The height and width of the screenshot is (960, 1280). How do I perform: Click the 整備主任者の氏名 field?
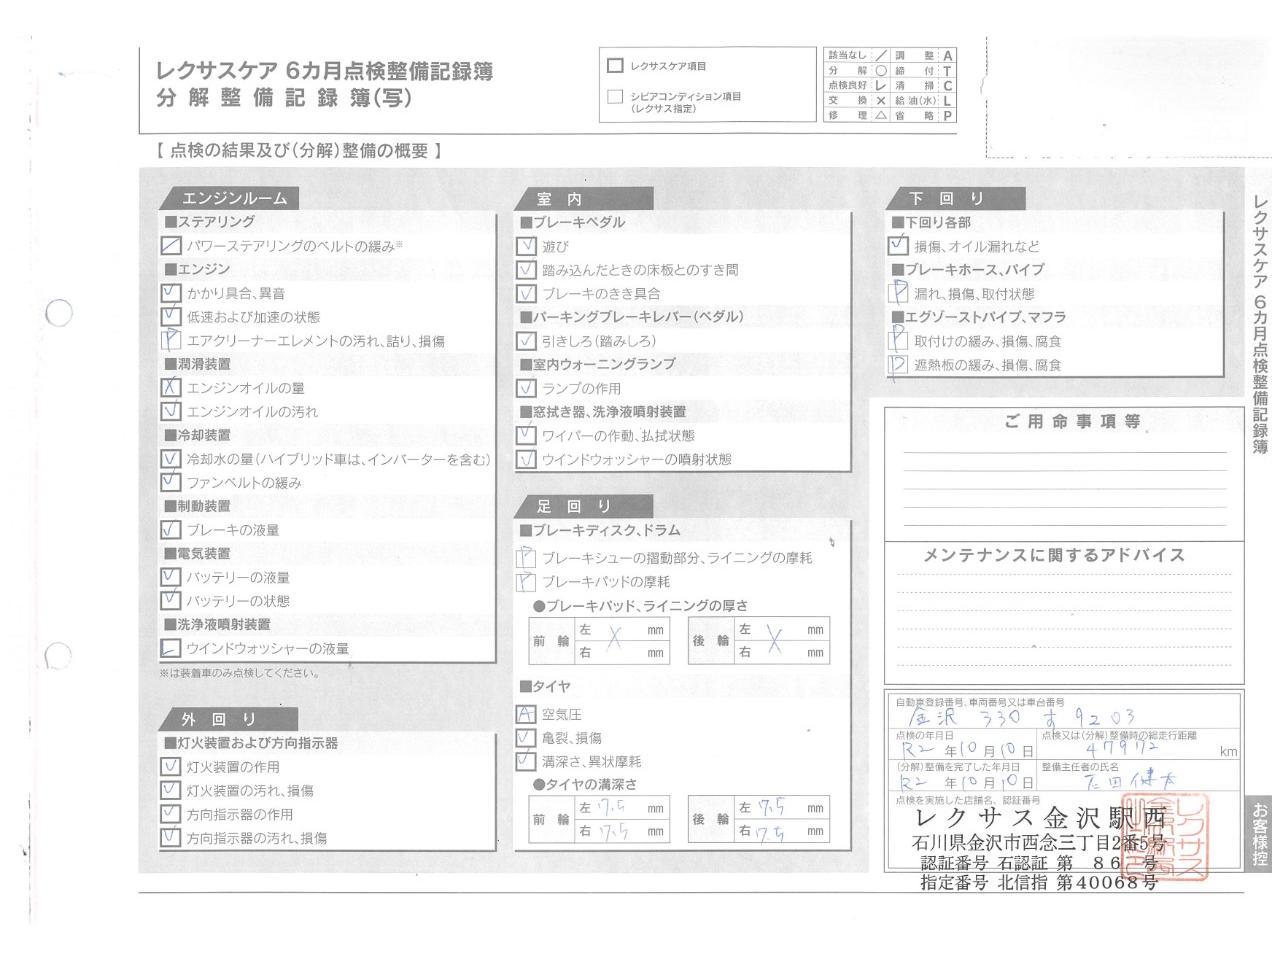[1139, 776]
